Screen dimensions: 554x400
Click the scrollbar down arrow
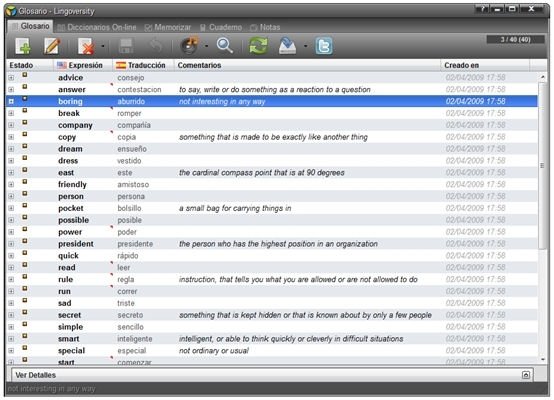(543, 359)
